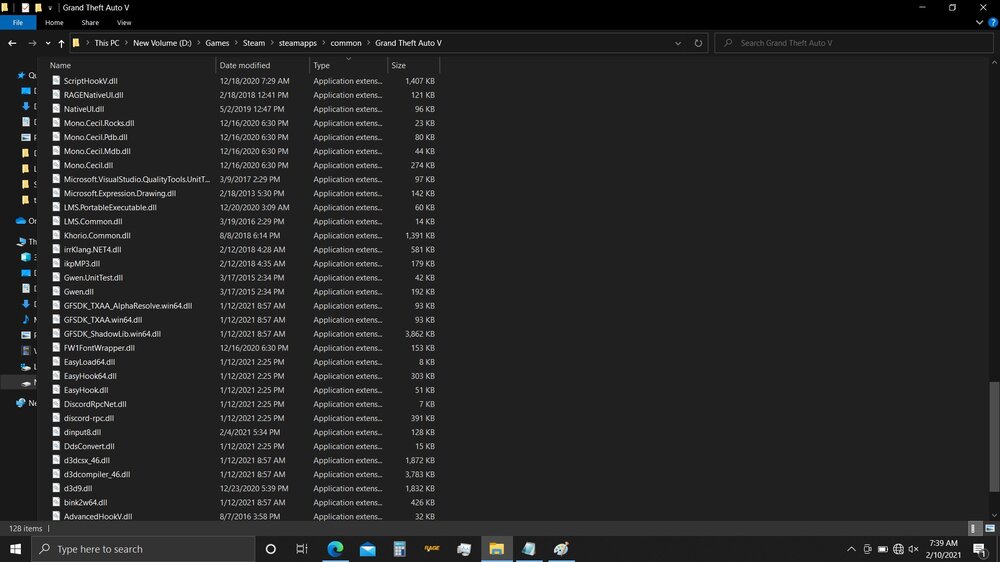The image size is (1000, 562).
Task: Select the RAGENativeUI.dll file
Action: (93, 95)
